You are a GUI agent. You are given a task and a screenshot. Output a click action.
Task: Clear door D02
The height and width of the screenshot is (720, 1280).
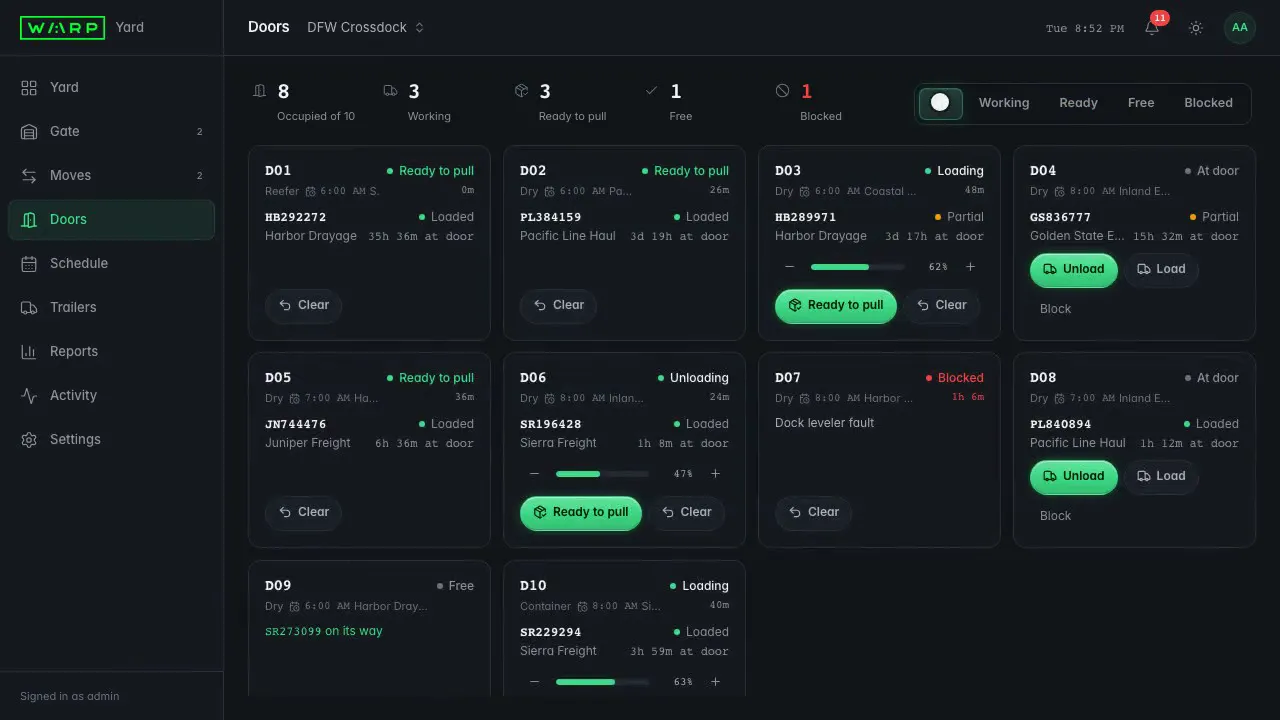(559, 306)
